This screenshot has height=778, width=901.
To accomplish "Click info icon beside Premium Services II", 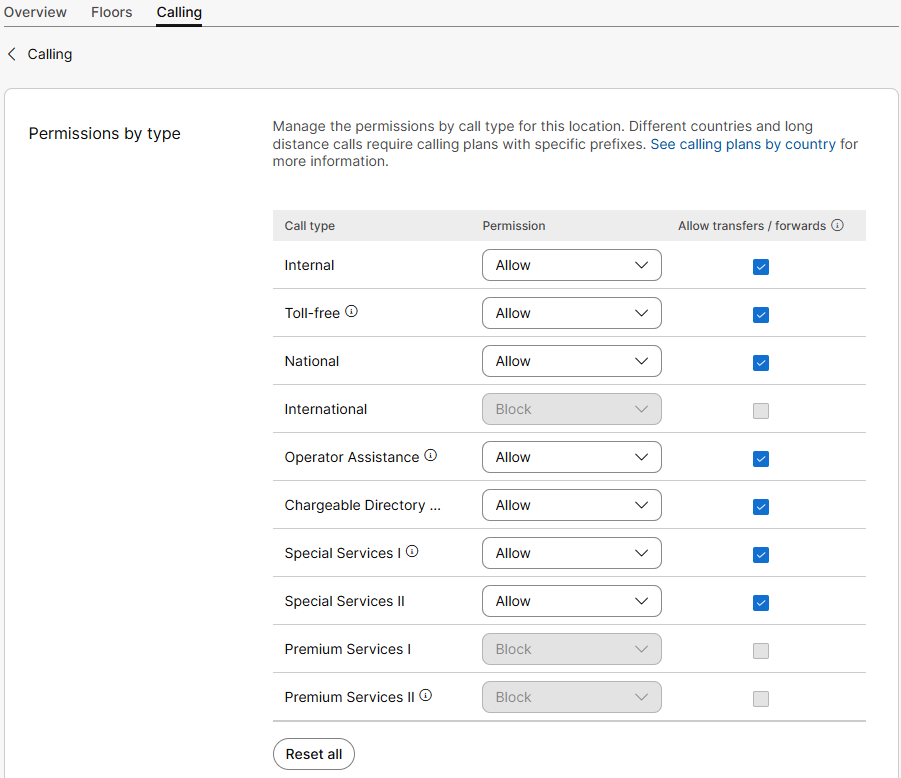I will [426, 696].
